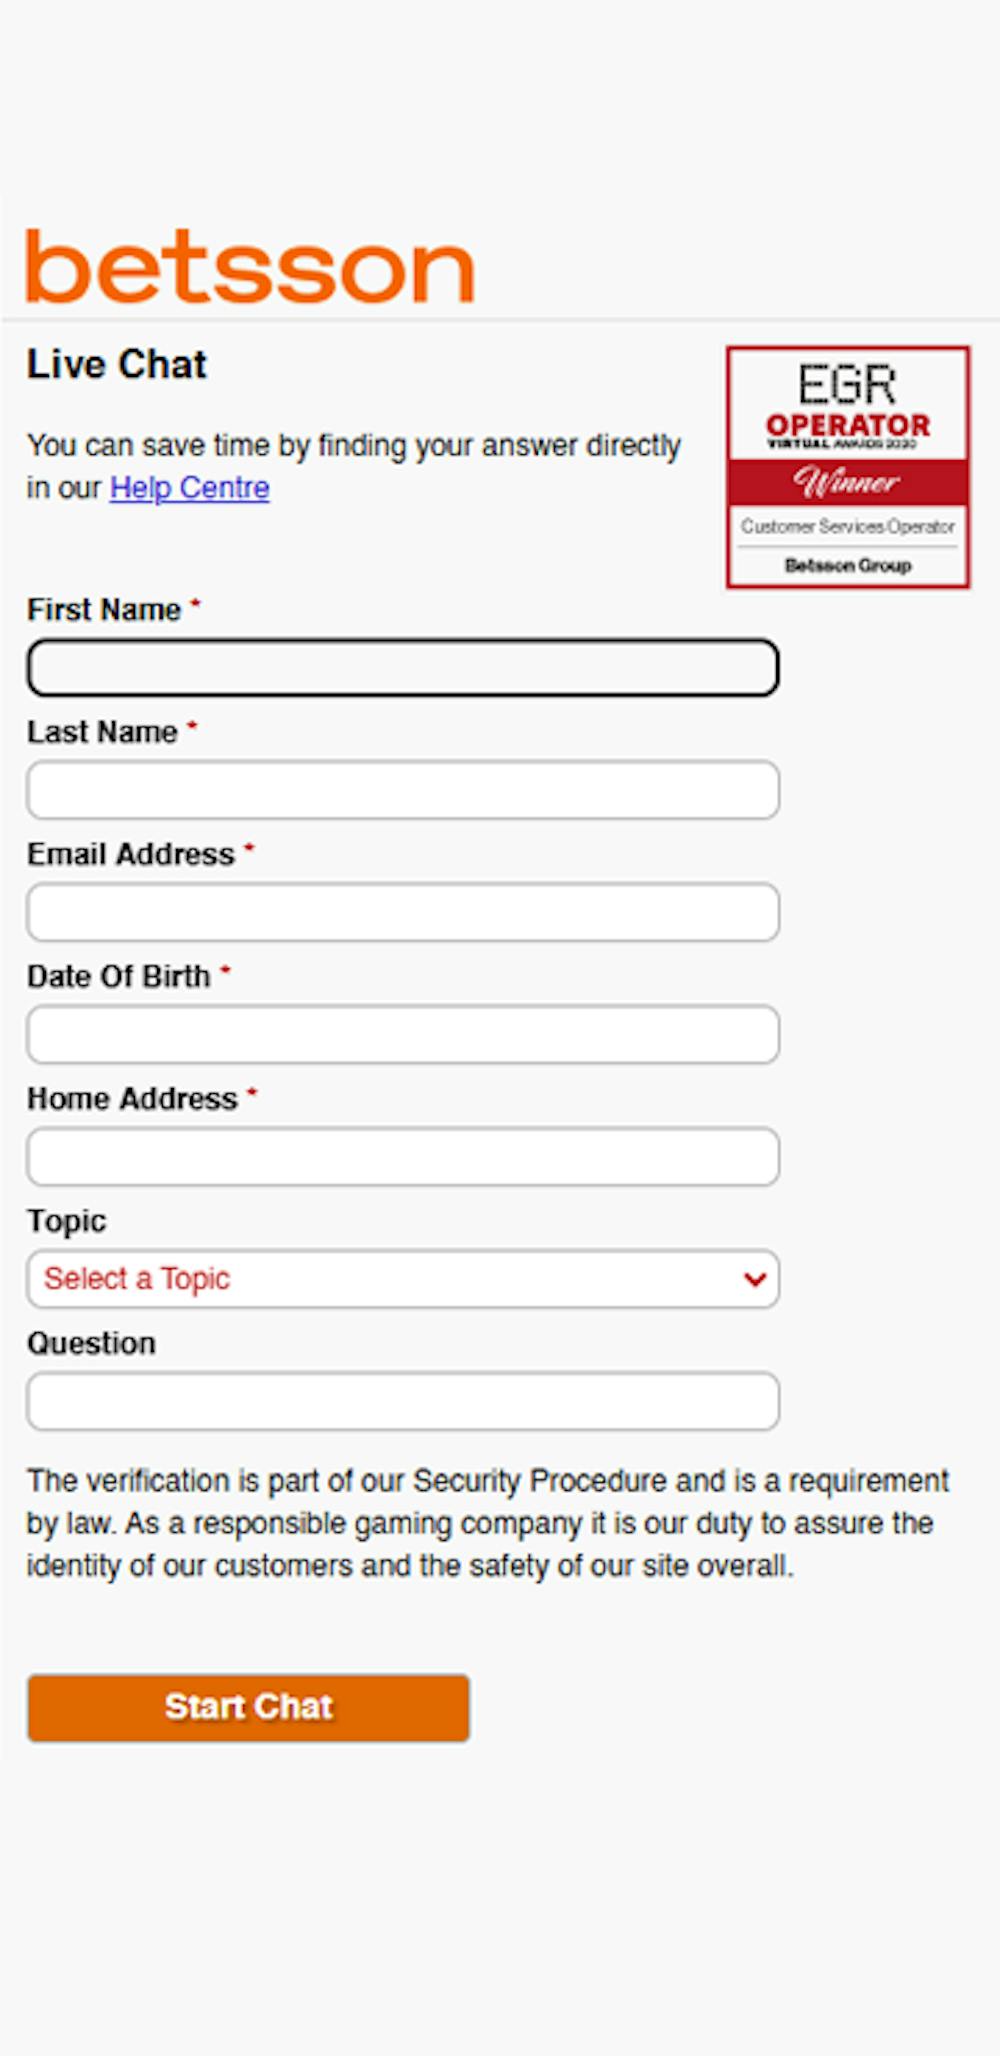Select the Email Address text box
The image size is (1000, 2056).
click(403, 912)
